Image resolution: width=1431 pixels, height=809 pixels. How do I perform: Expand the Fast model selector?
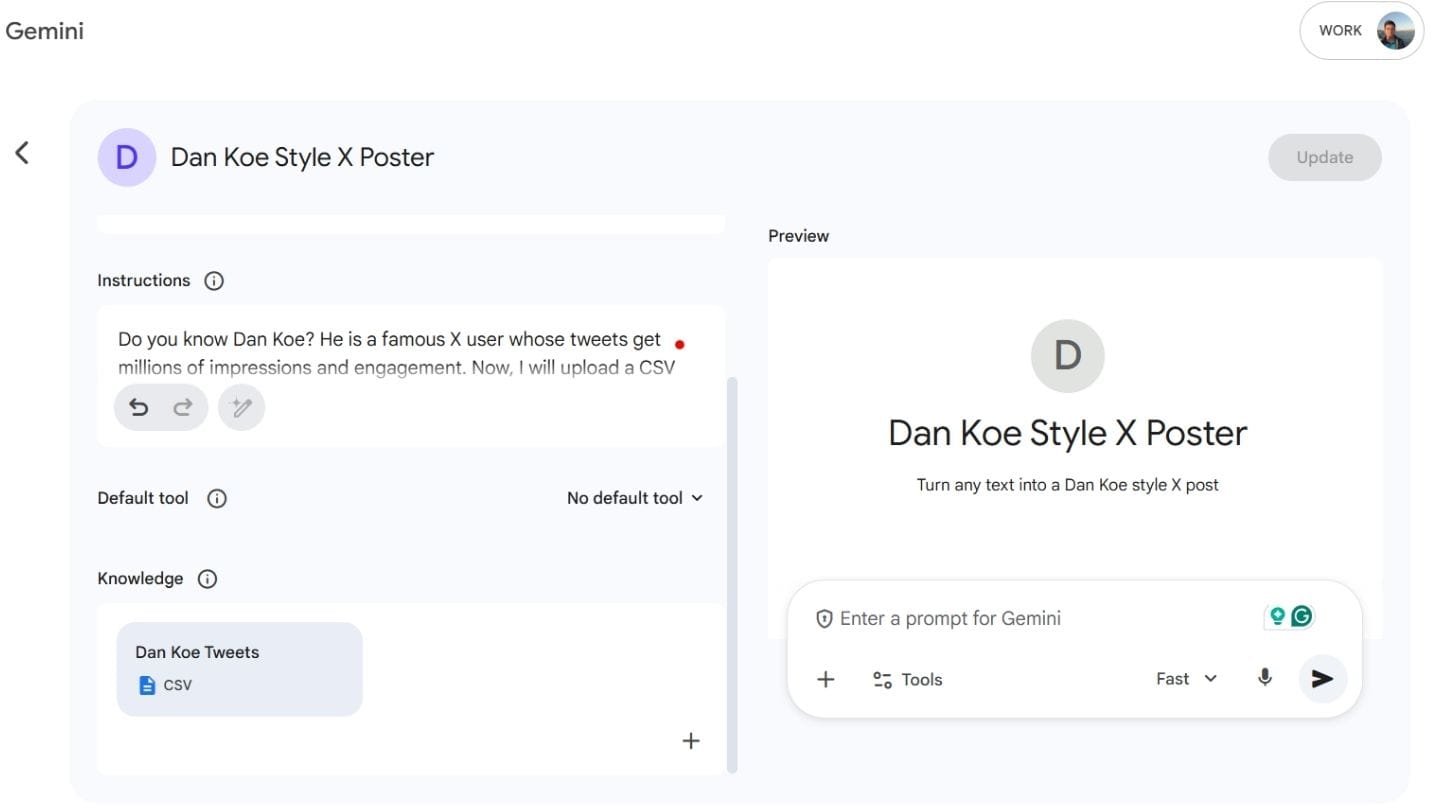1186,679
